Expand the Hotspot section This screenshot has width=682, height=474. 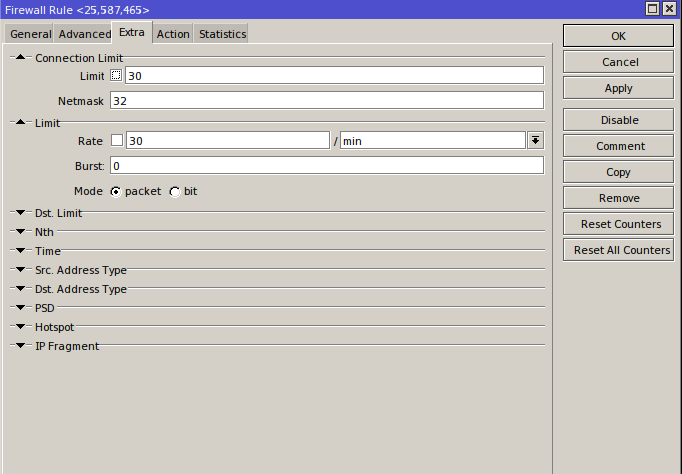click(x=20, y=327)
